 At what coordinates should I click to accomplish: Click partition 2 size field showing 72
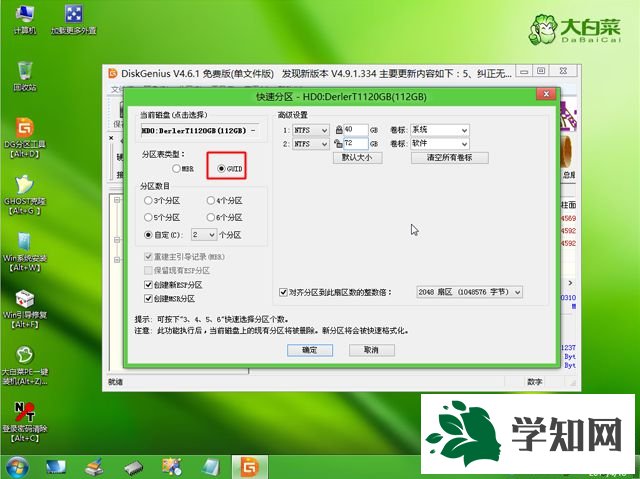point(356,144)
